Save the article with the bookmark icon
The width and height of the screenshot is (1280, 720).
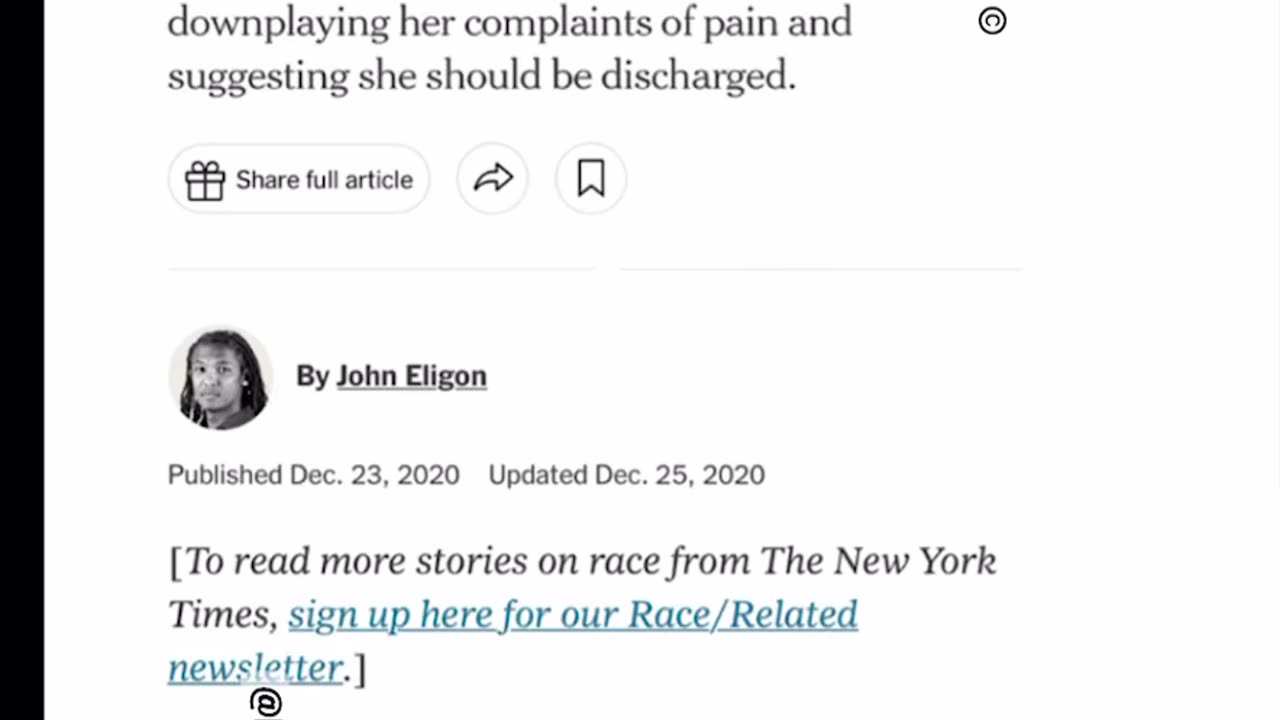(x=591, y=179)
